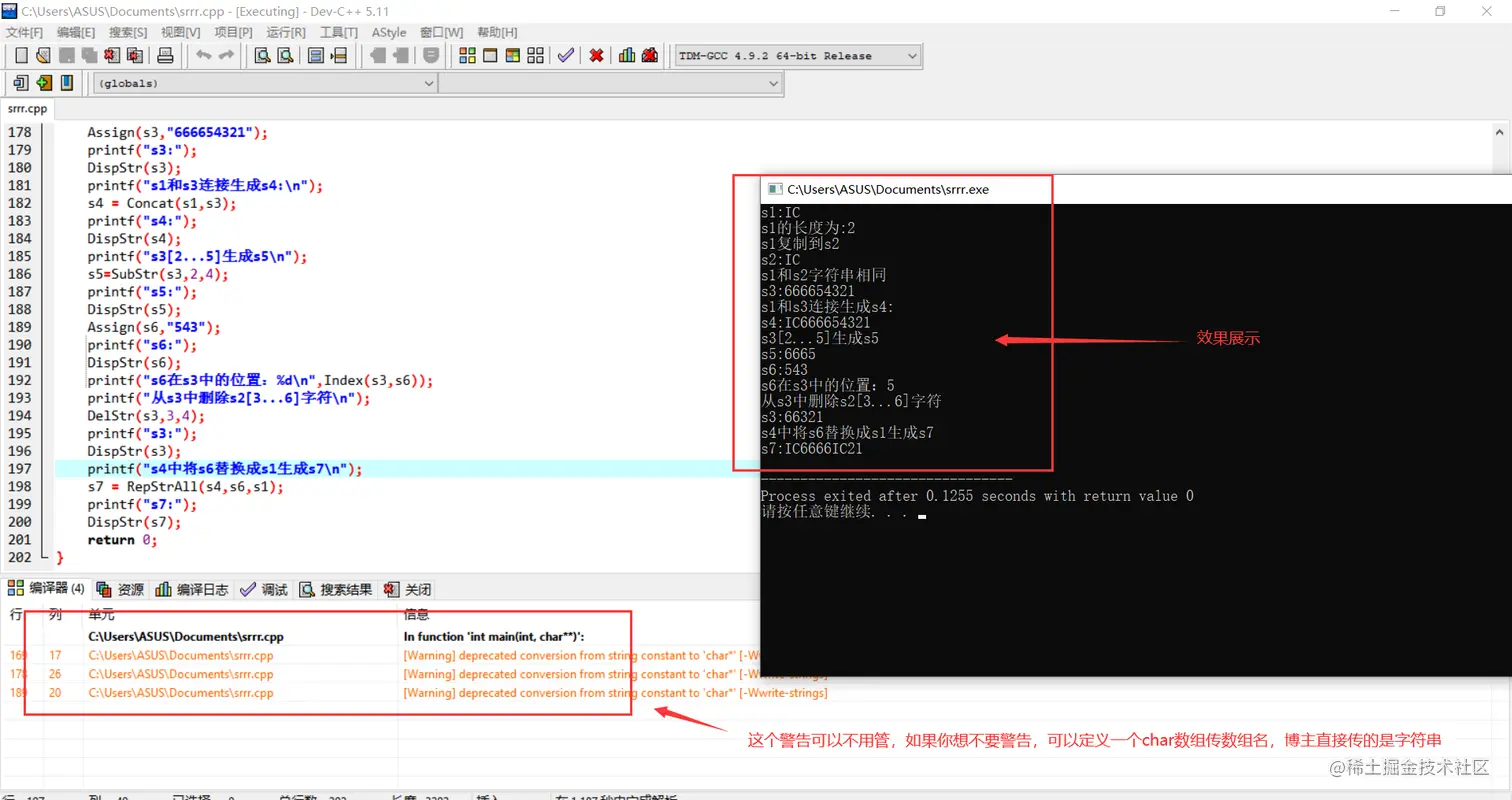The width and height of the screenshot is (1512, 800).
Task: Open the 运行[R] menu
Action: pos(286,32)
